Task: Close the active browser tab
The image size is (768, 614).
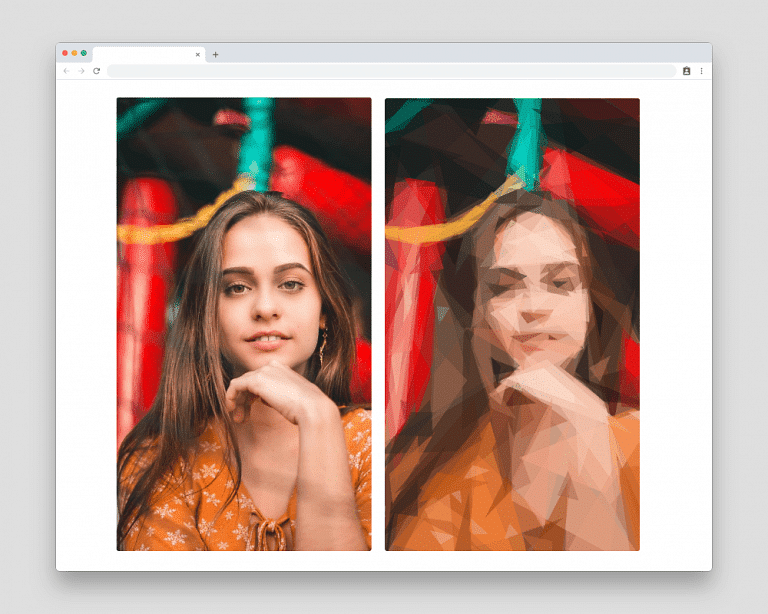Action: tap(198, 54)
